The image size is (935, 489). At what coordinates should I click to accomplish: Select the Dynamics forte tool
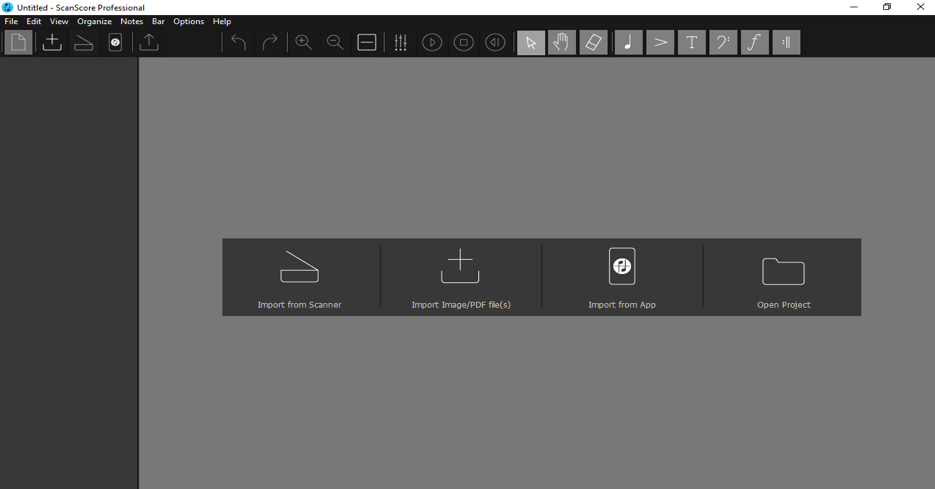tap(755, 42)
